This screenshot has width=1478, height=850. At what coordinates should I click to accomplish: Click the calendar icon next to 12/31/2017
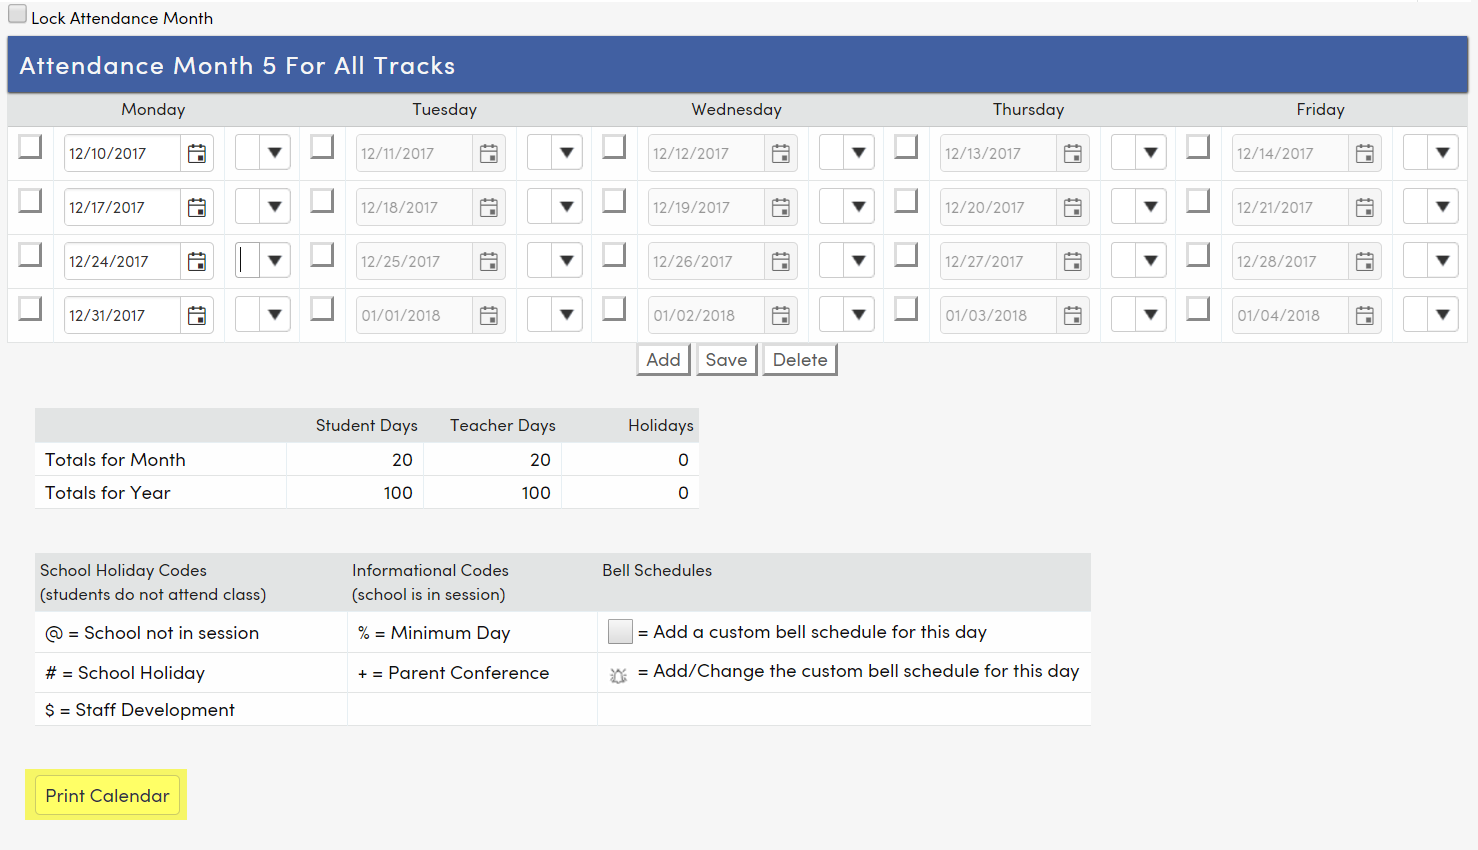tap(197, 314)
